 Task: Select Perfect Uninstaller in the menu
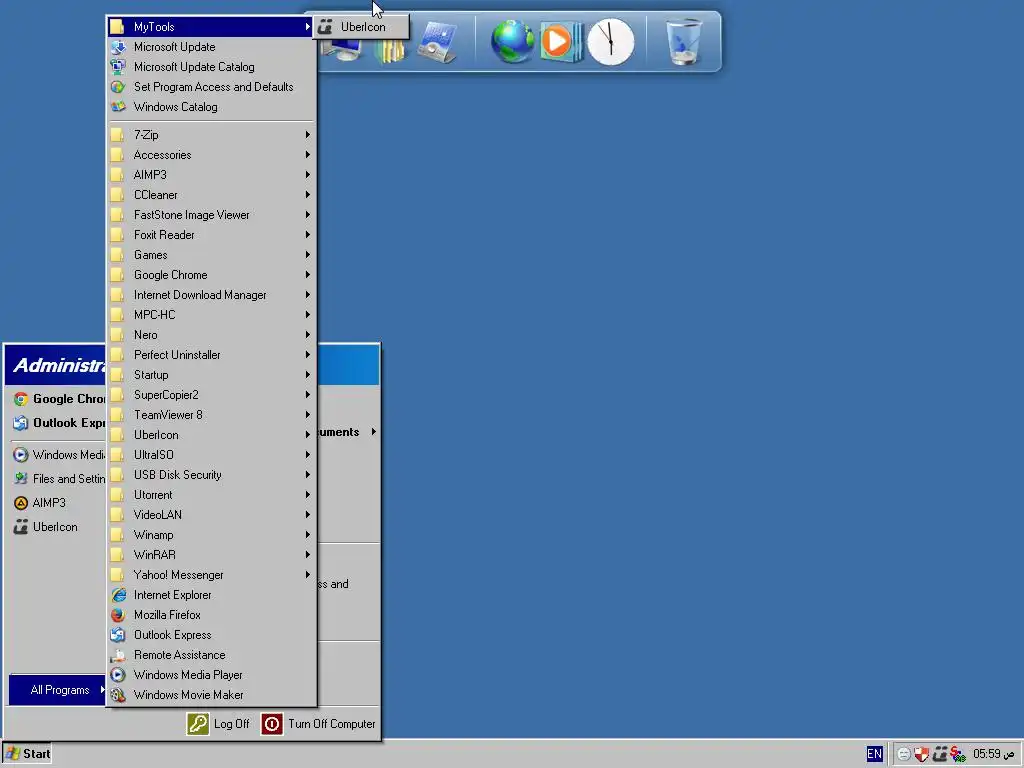click(x=212, y=355)
